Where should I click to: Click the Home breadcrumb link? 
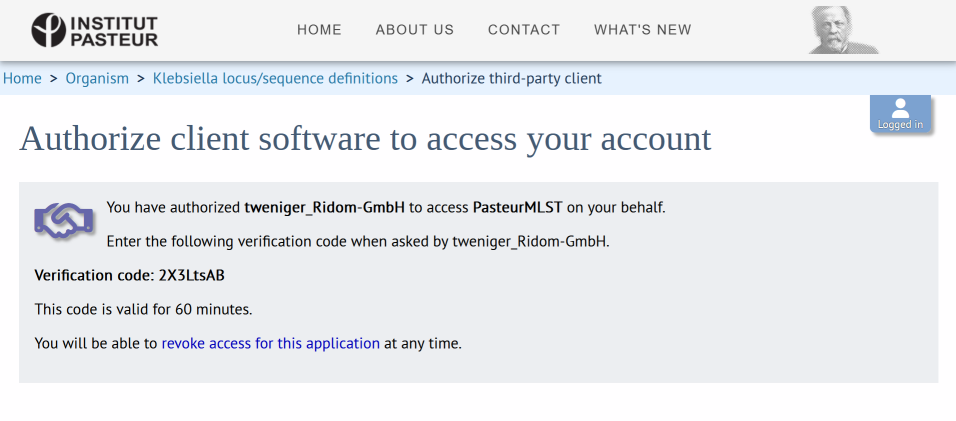pos(22,78)
